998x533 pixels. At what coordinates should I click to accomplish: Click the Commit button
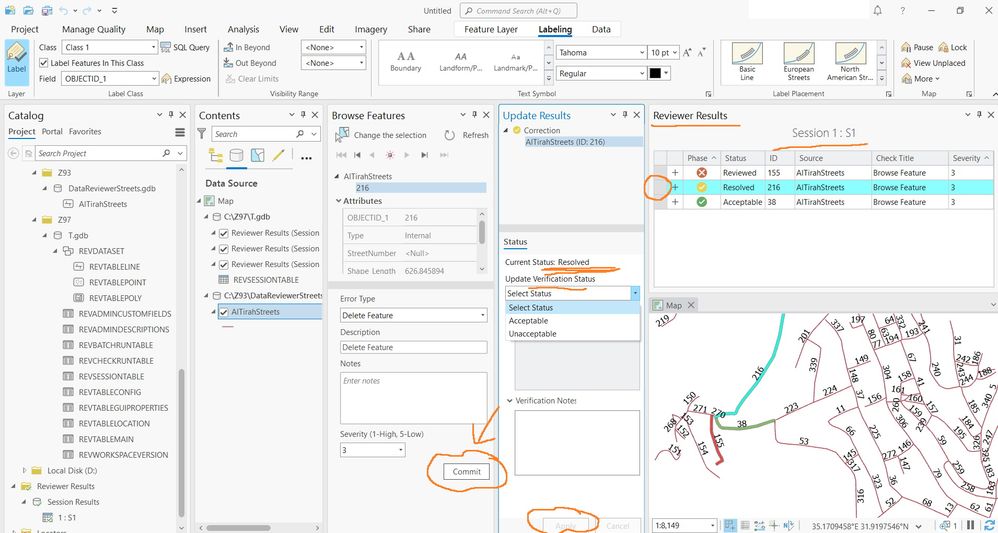(467, 471)
